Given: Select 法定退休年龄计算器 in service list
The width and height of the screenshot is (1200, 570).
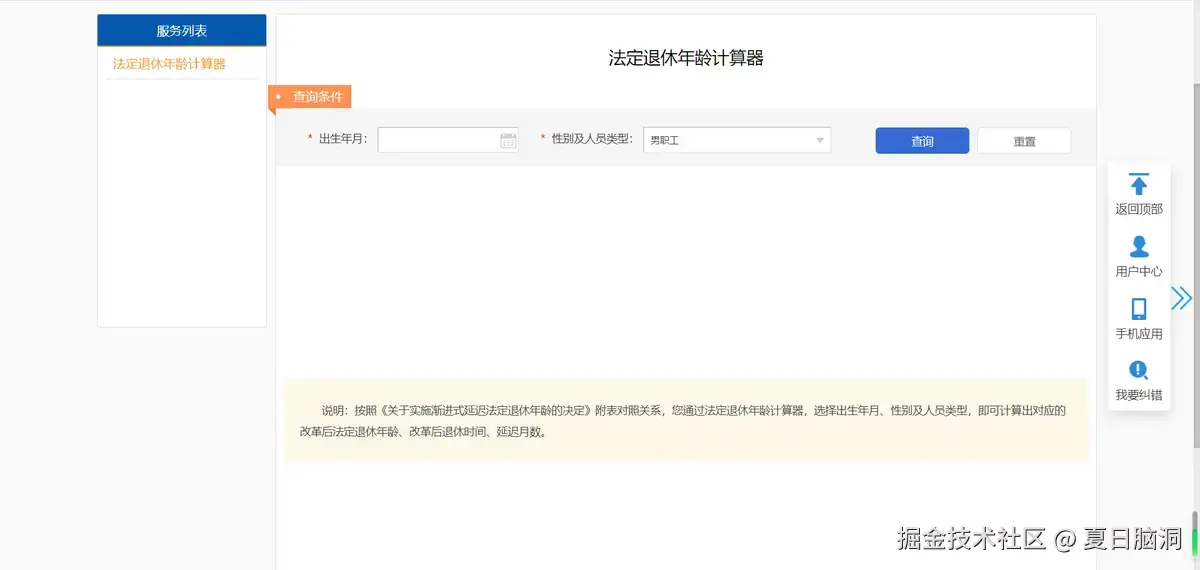Looking at the screenshot, I should (169, 64).
